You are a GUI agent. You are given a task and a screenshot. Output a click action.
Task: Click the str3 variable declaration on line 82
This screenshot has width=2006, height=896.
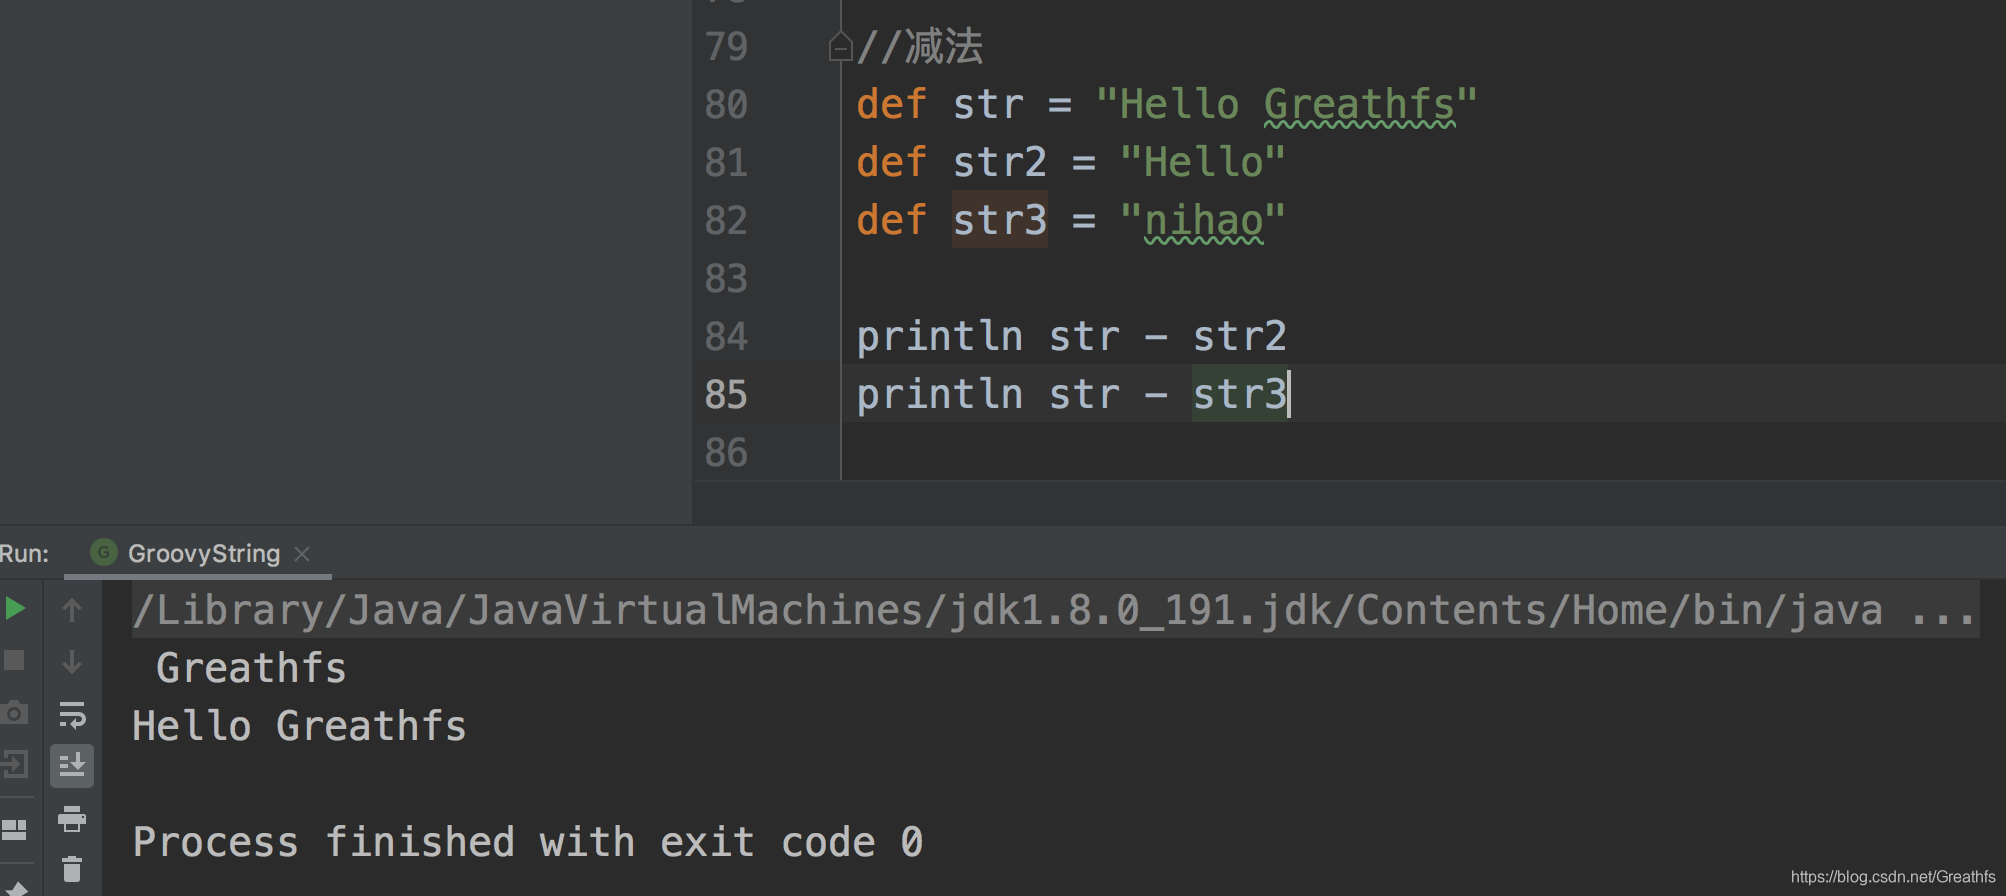coord(1000,220)
